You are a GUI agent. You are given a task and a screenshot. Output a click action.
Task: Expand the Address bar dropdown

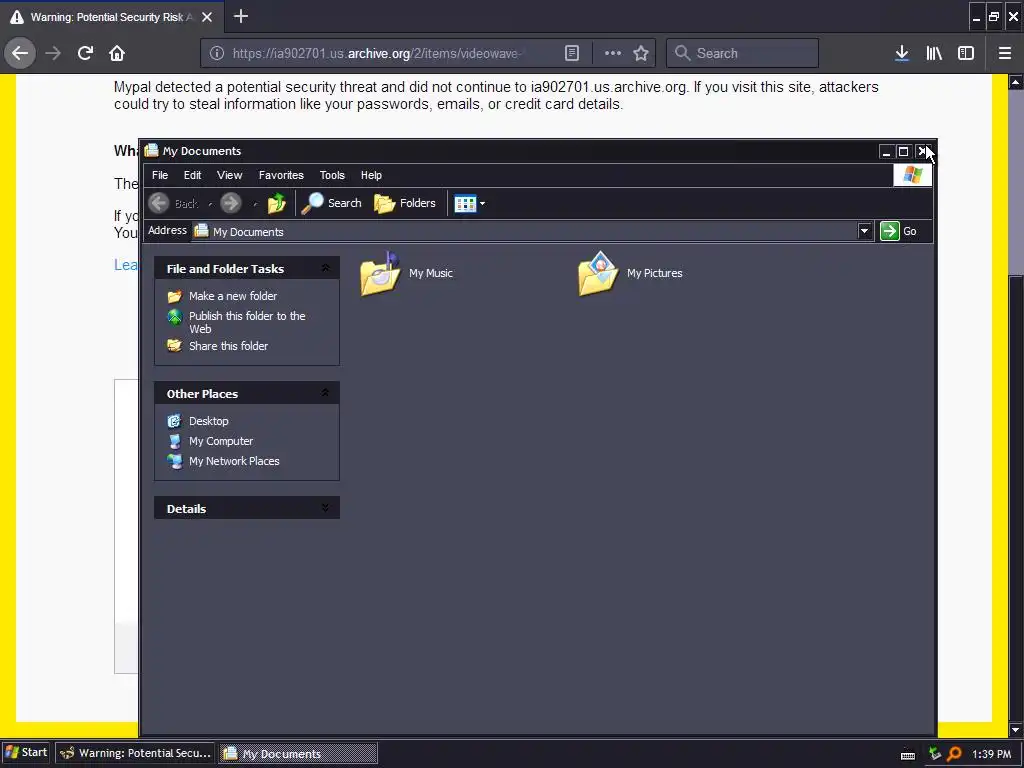point(864,231)
